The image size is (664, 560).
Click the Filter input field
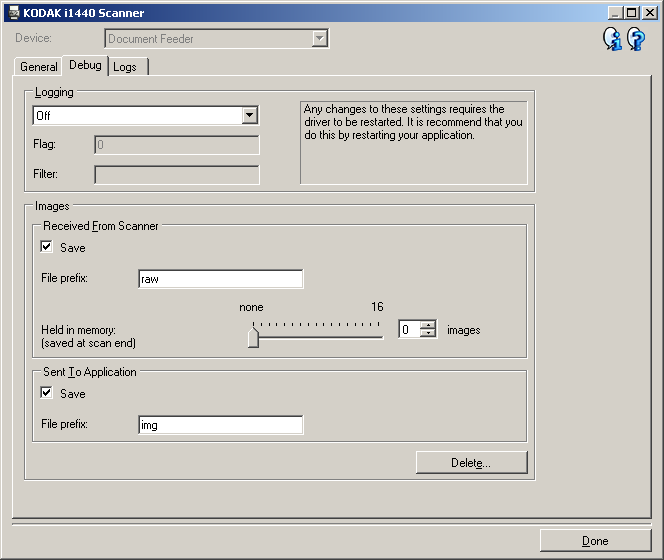coord(177,175)
